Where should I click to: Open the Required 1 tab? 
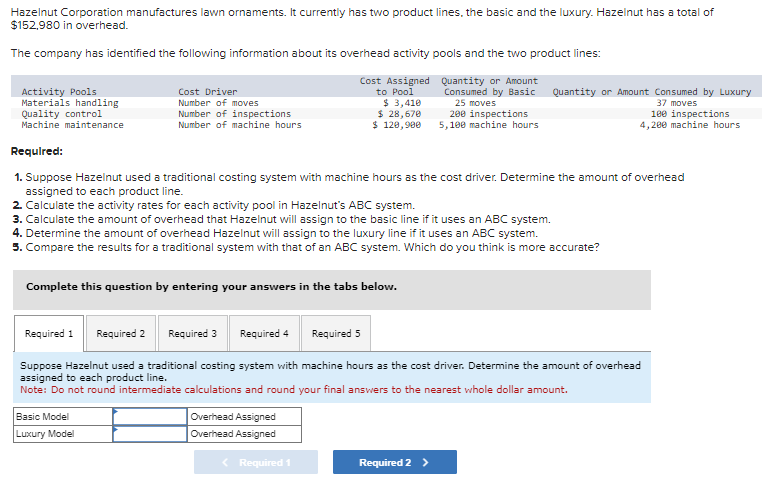(48, 333)
